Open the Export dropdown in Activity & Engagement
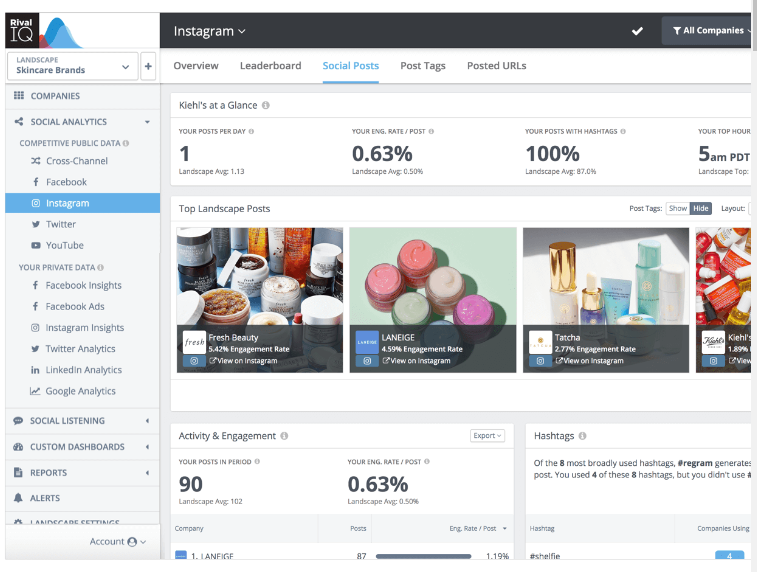The width and height of the screenshot is (757, 572). pos(487,435)
